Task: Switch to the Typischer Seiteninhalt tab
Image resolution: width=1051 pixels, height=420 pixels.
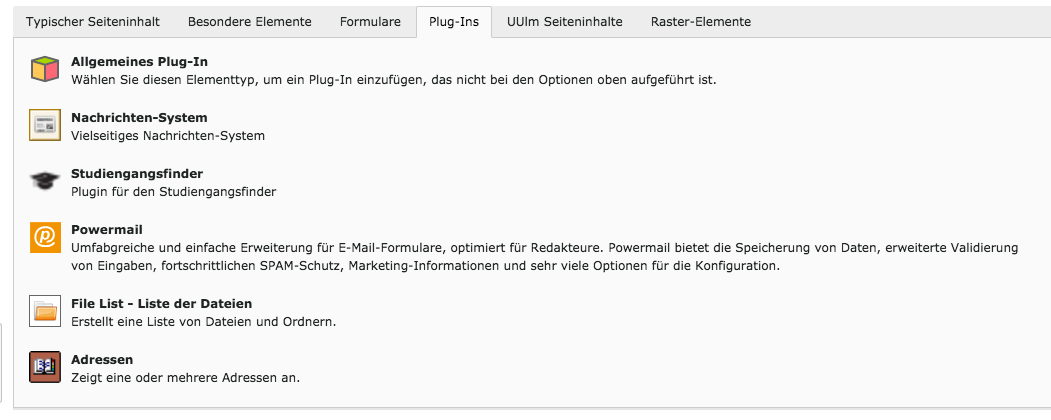Action: (93, 21)
